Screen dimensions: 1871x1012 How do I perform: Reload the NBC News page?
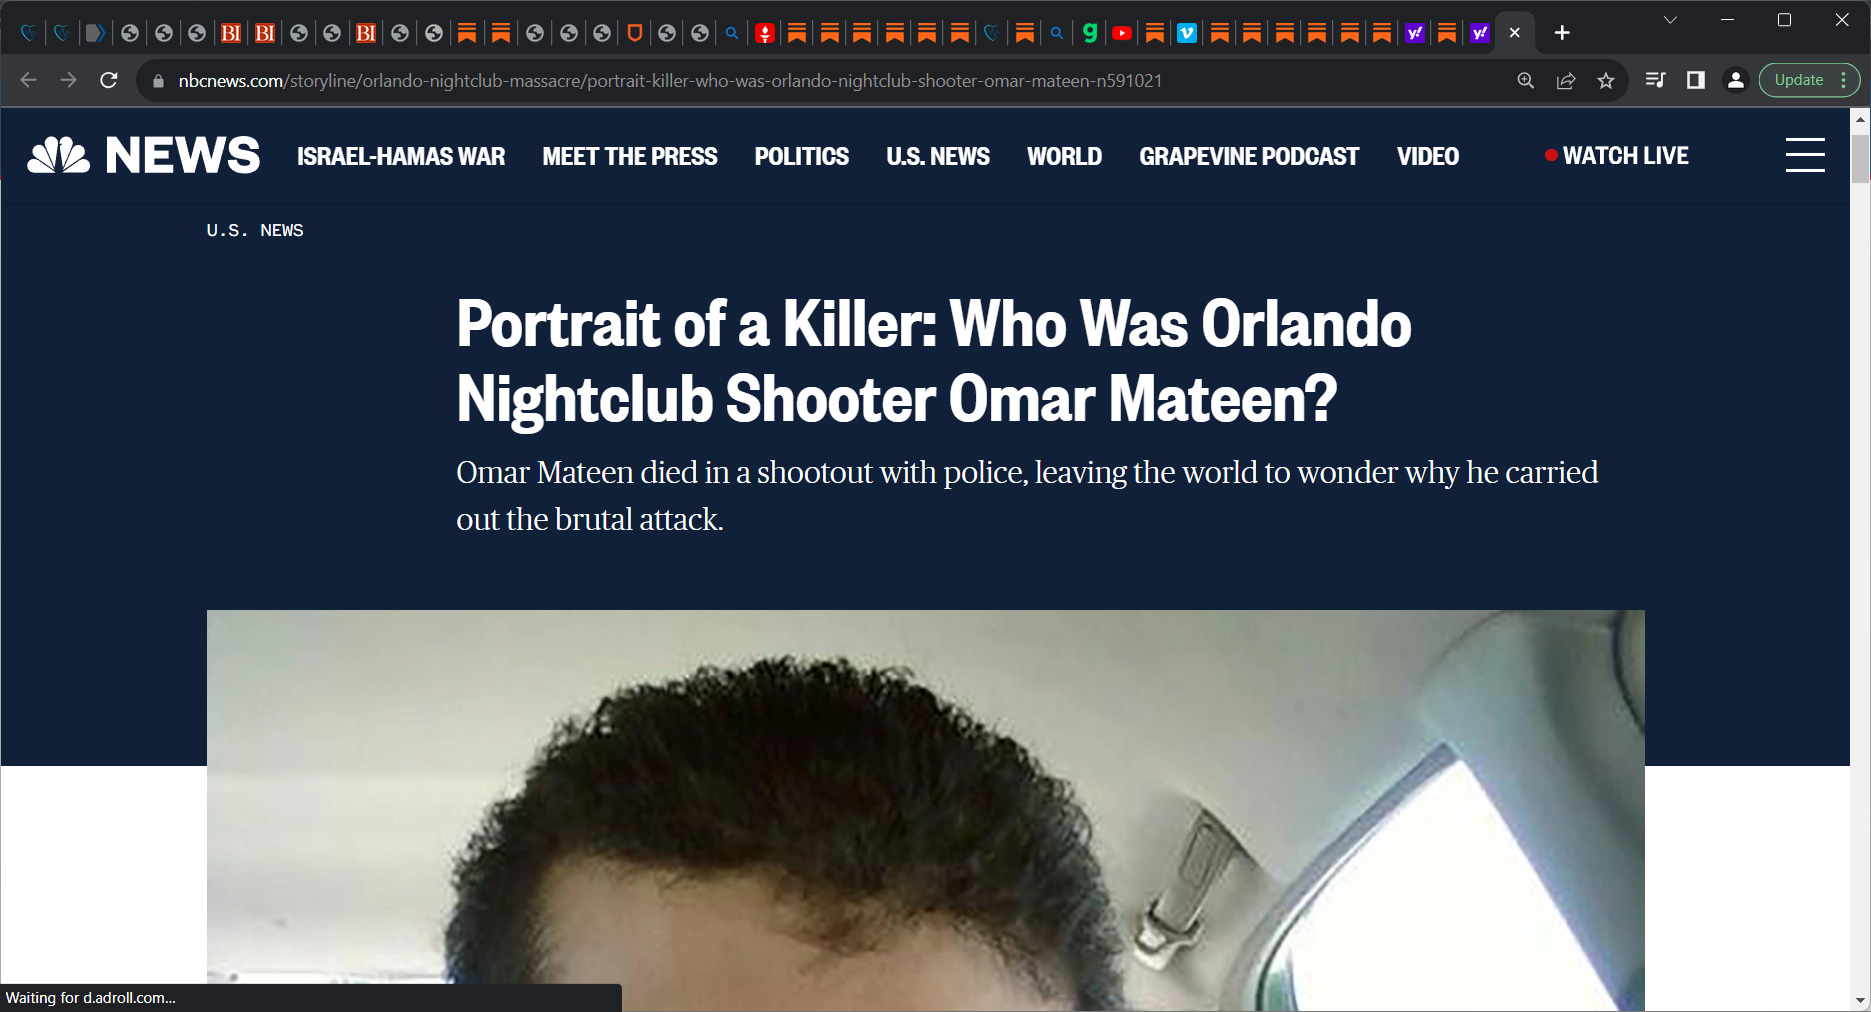[109, 80]
